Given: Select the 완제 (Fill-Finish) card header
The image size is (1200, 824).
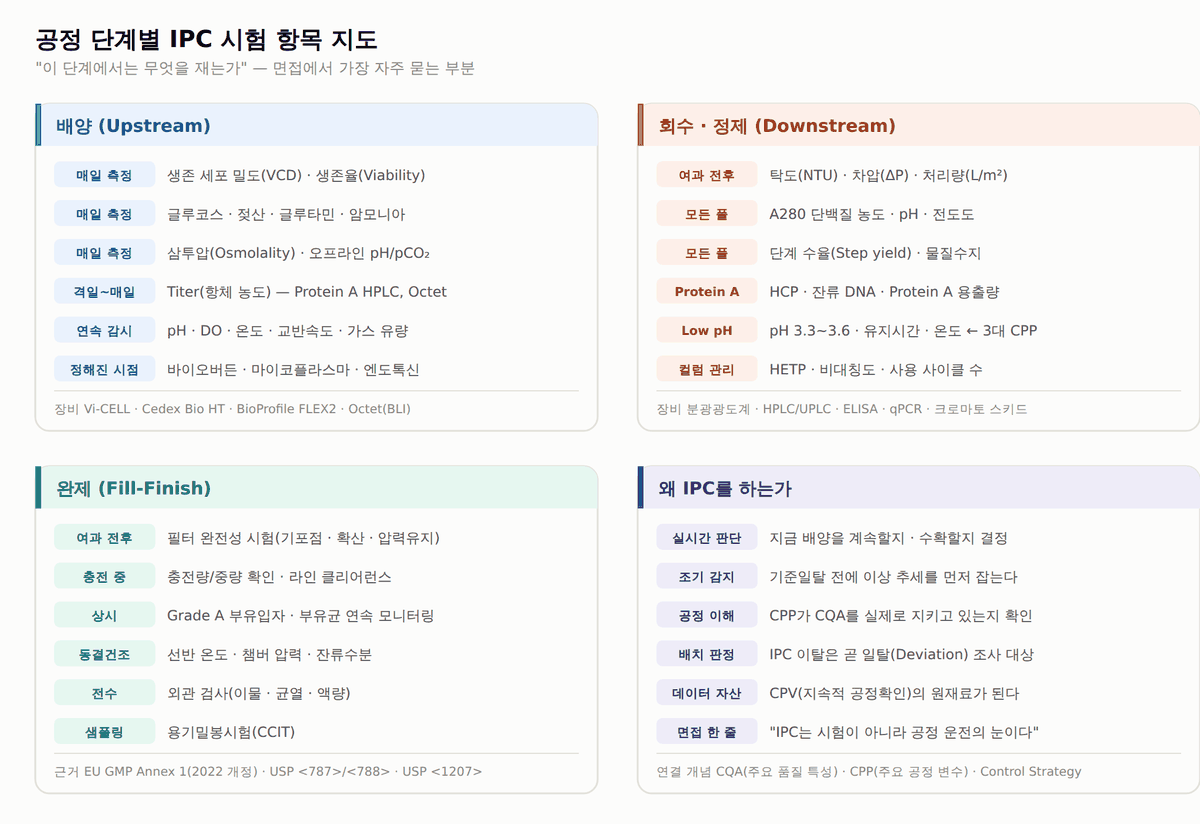Looking at the screenshot, I should (x=317, y=488).
